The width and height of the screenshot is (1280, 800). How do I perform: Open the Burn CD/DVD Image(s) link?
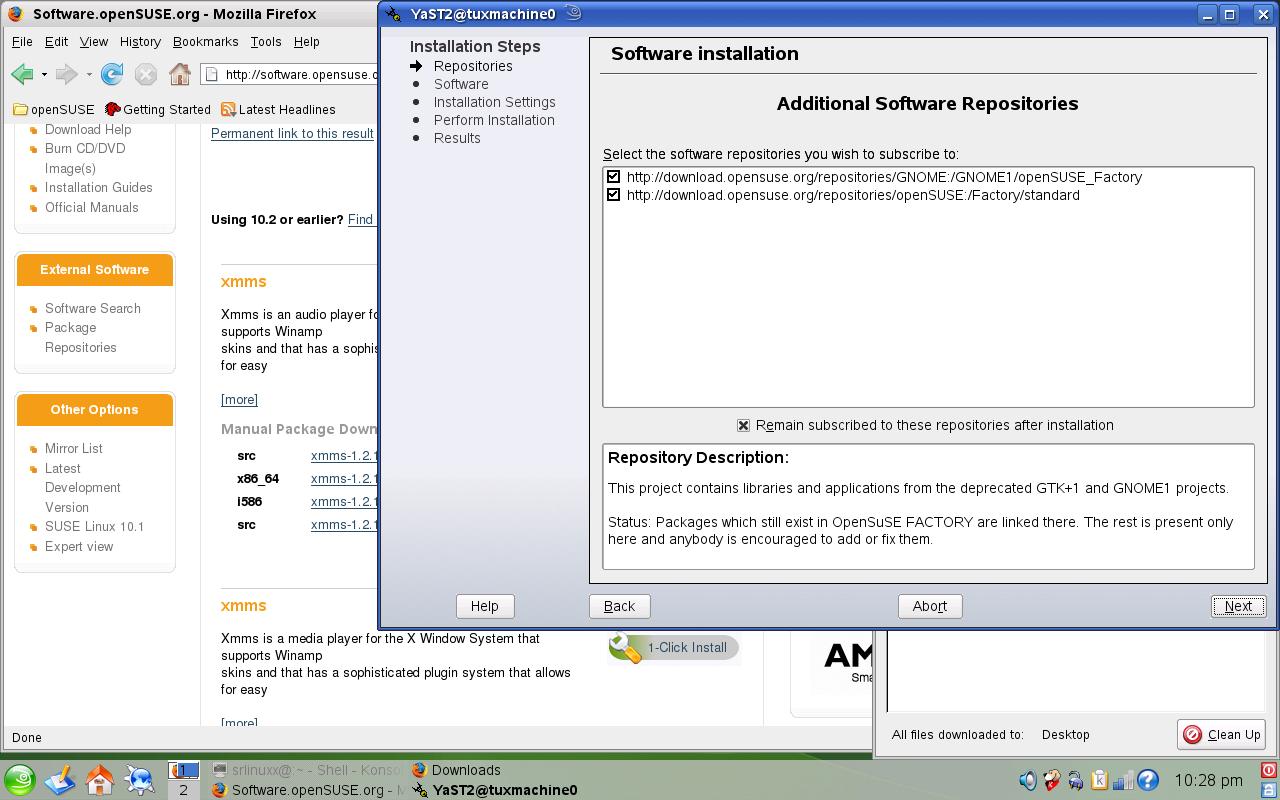85,158
